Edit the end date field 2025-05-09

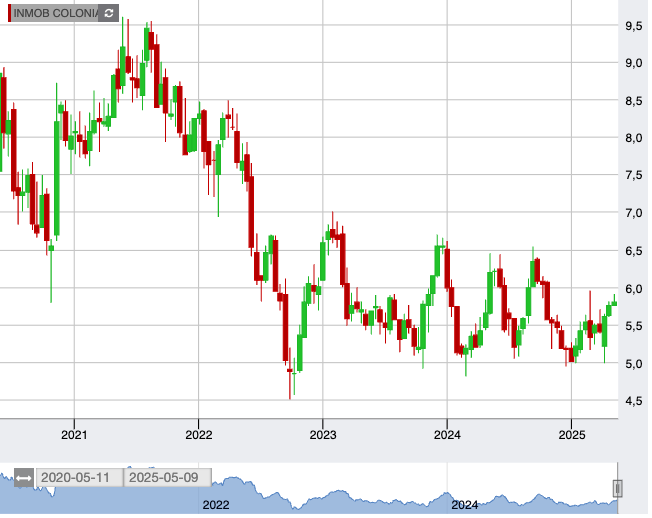coord(168,478)
